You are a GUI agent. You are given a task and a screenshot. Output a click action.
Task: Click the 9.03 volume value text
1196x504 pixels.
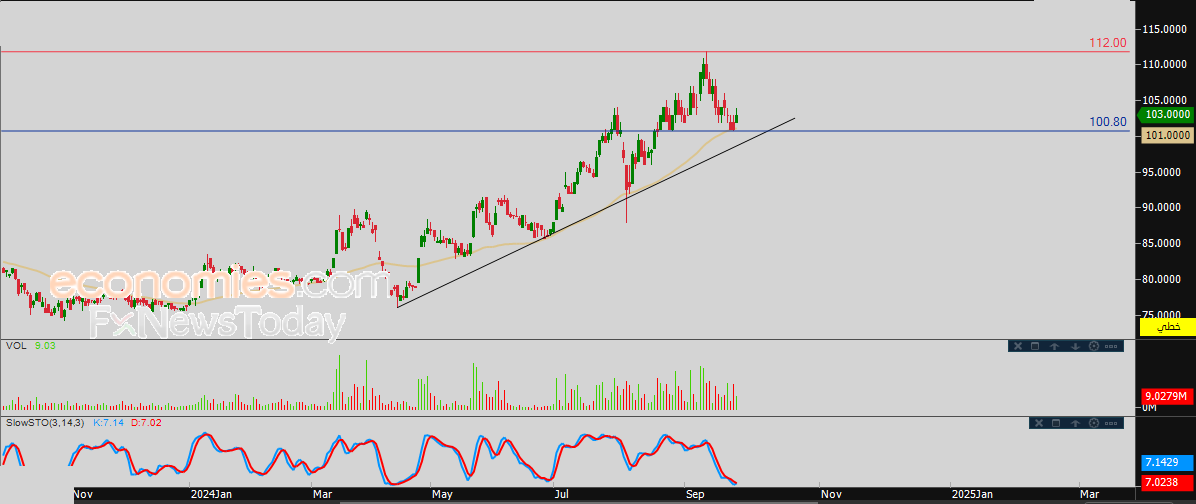tap(43, 345)
